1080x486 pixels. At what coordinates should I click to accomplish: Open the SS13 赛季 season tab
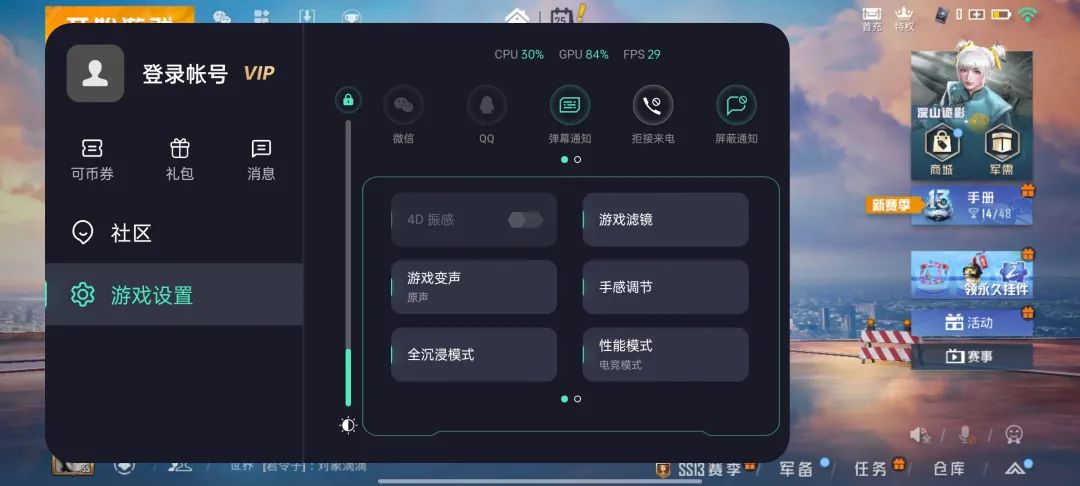[x=708, y=469]
